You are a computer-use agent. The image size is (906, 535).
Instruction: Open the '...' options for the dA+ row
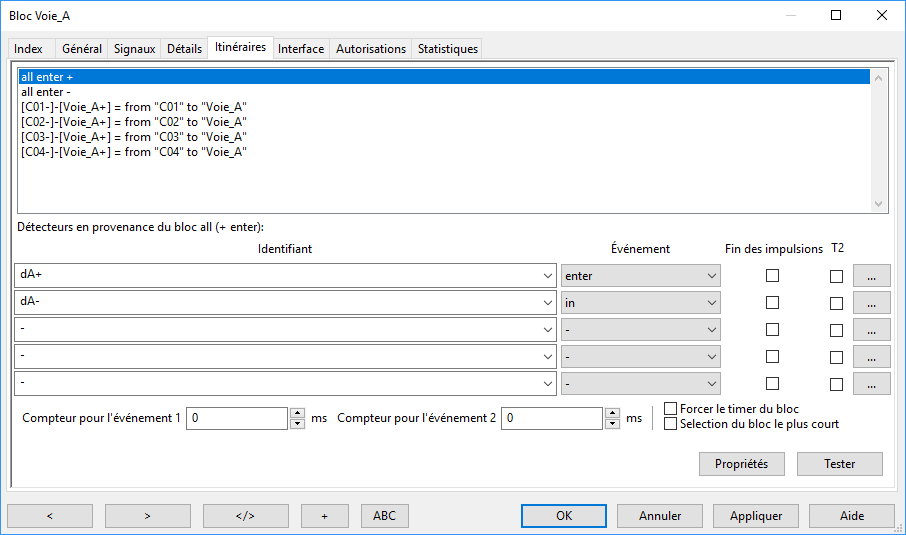[x=871, y=276]
